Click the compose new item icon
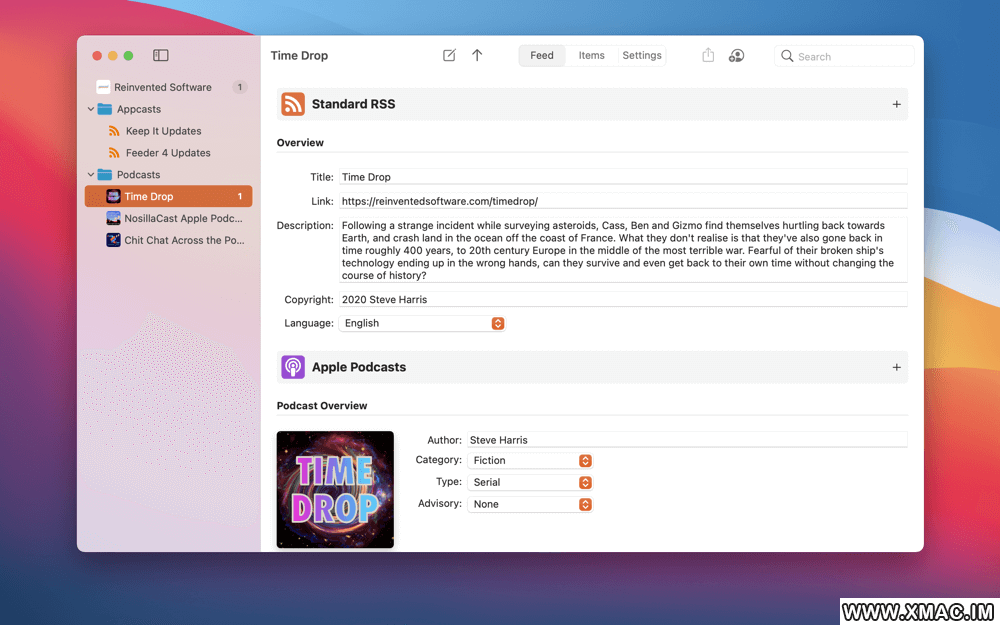Viewport: 1000px width, 625px height. click(449, 56)
